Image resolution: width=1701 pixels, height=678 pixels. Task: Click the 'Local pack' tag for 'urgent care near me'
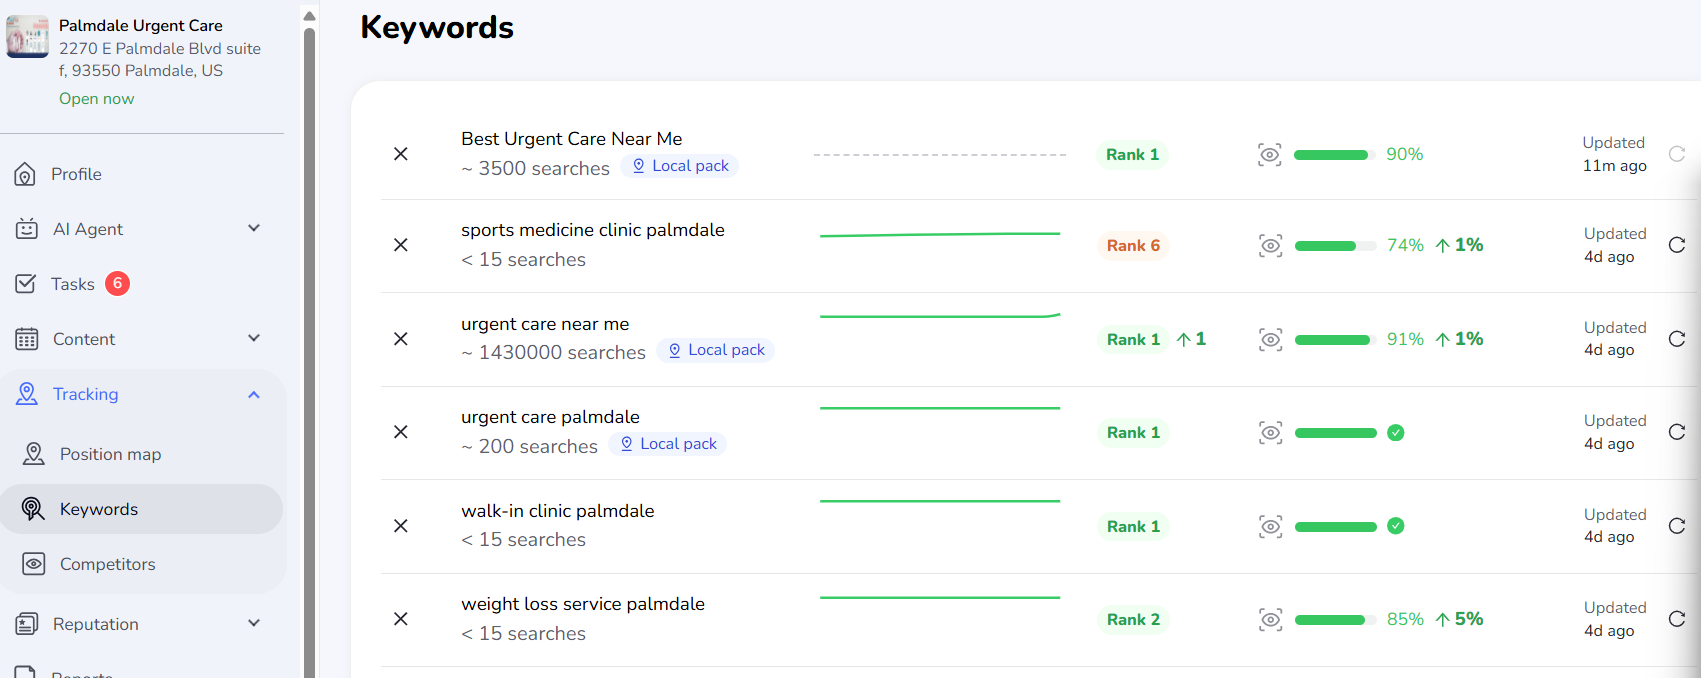[716, 350]
